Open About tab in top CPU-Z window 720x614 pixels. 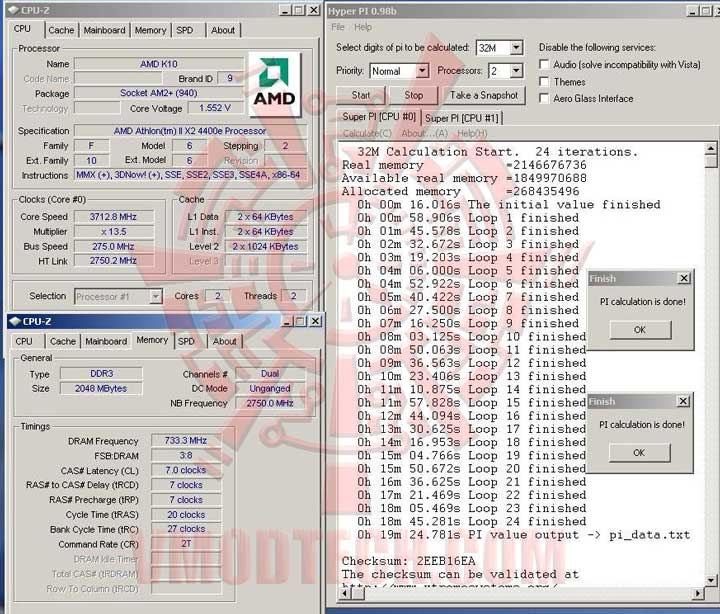[223, 30]
